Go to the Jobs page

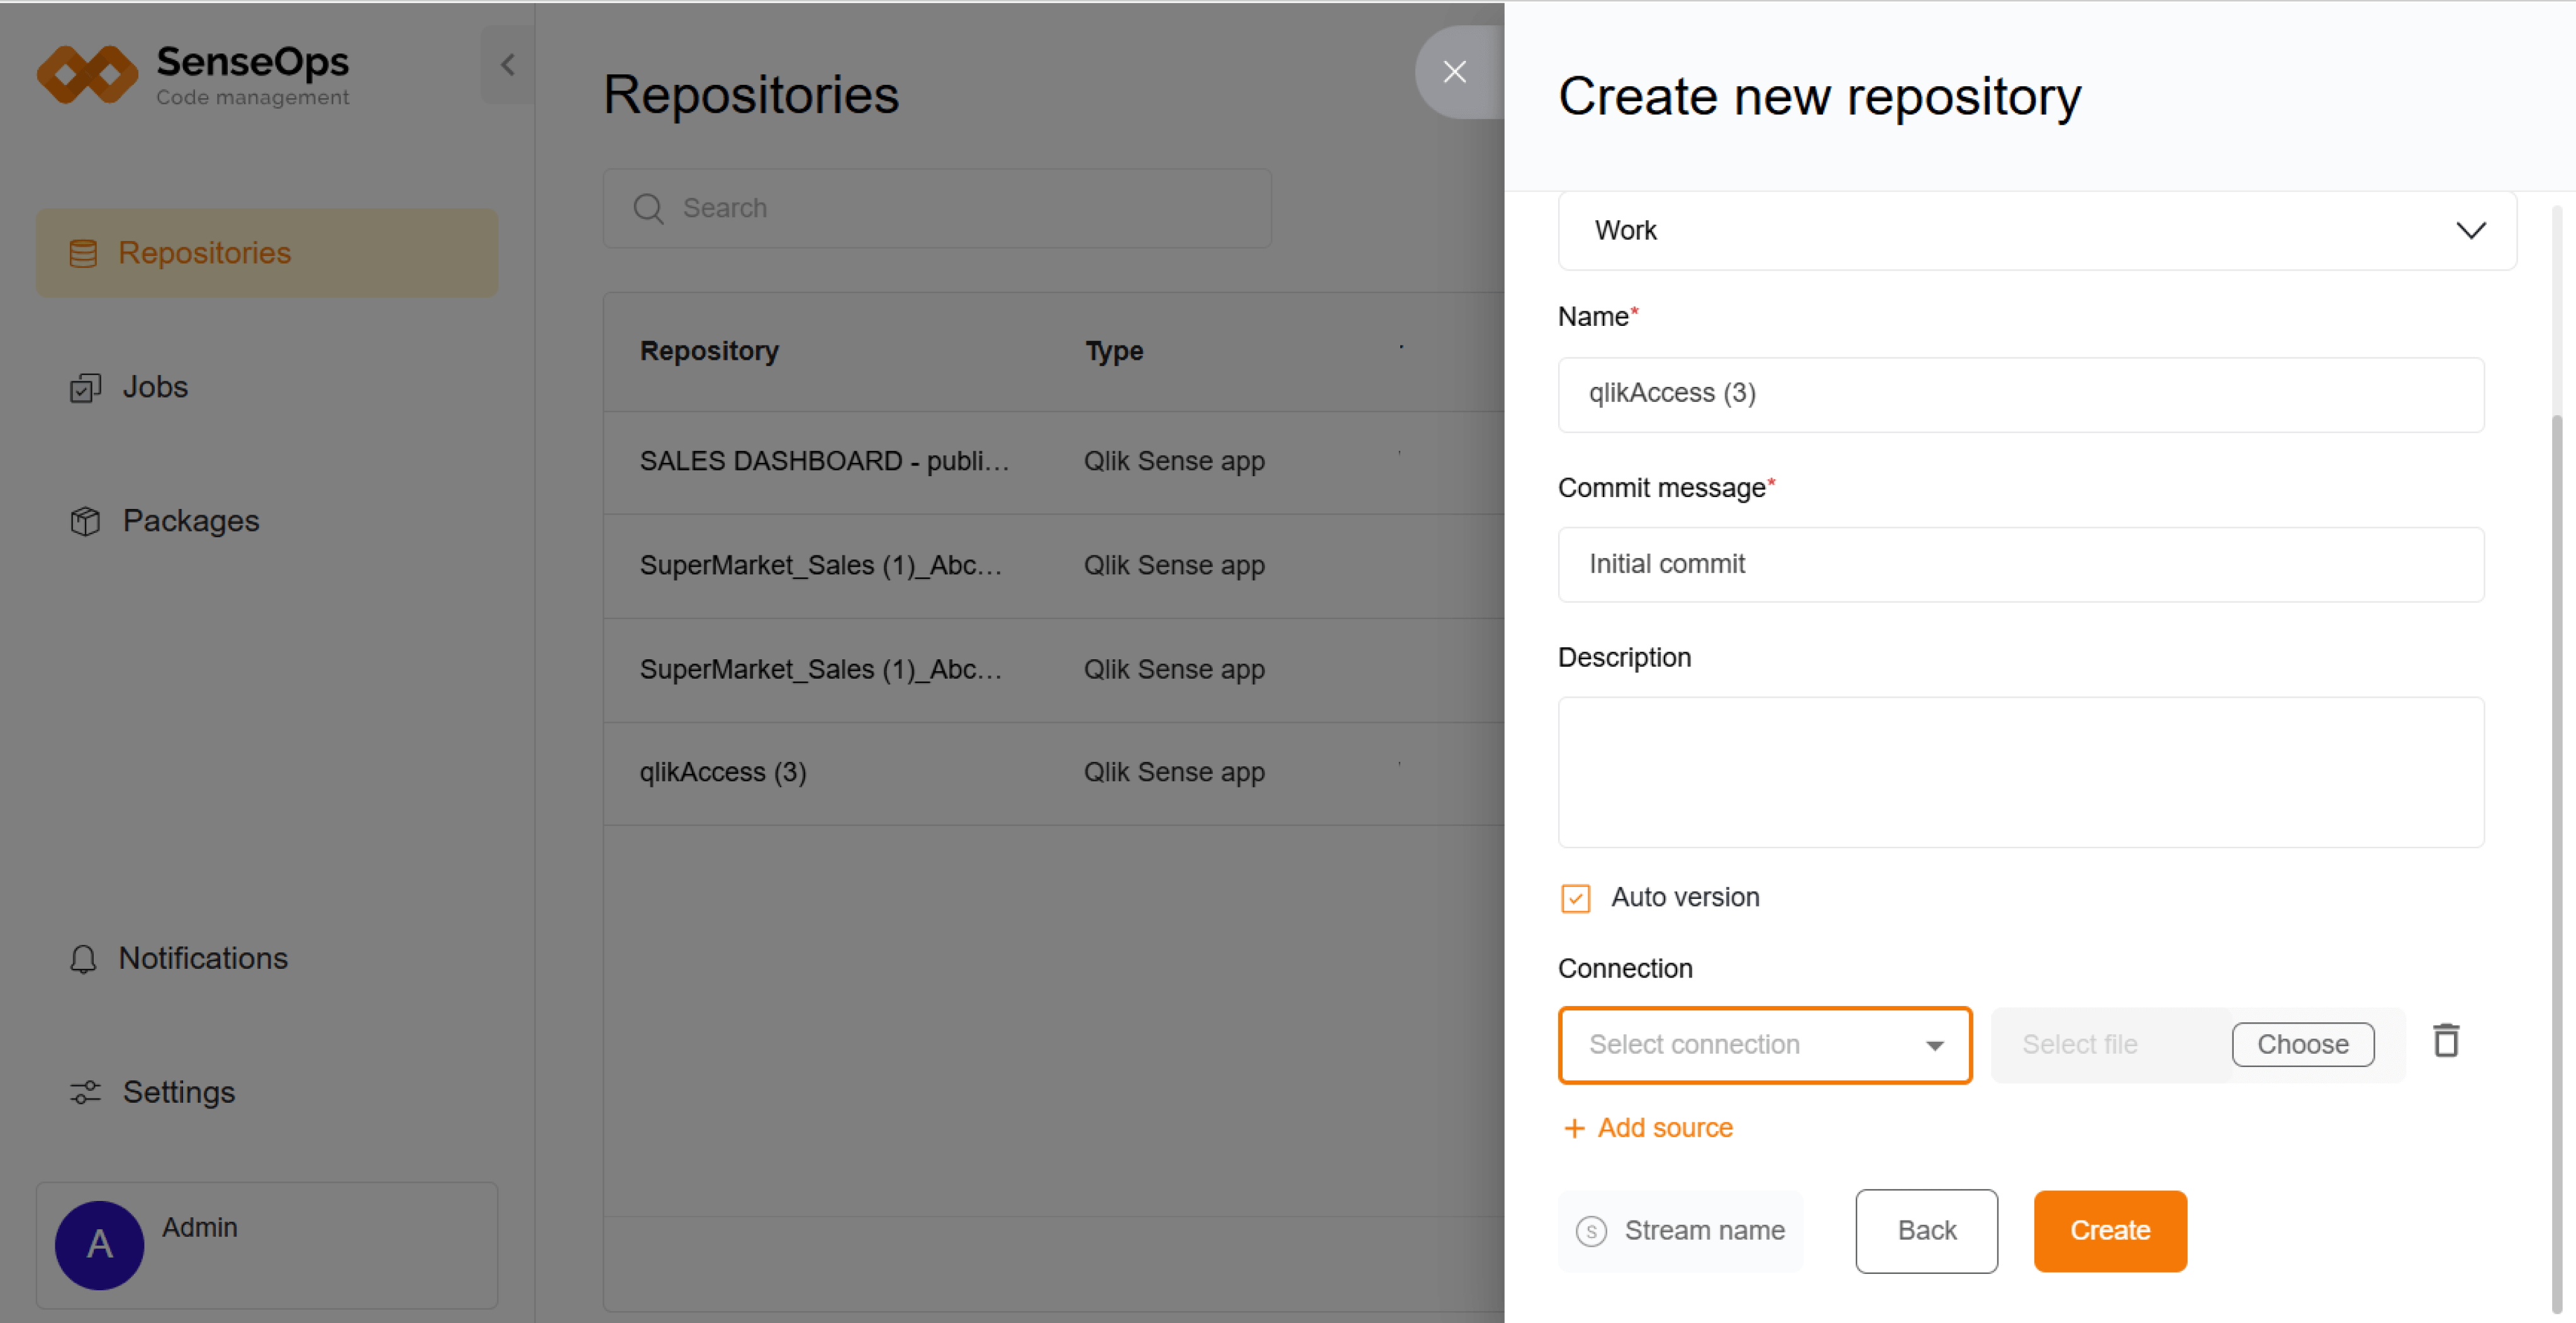(x=155, y=388)
